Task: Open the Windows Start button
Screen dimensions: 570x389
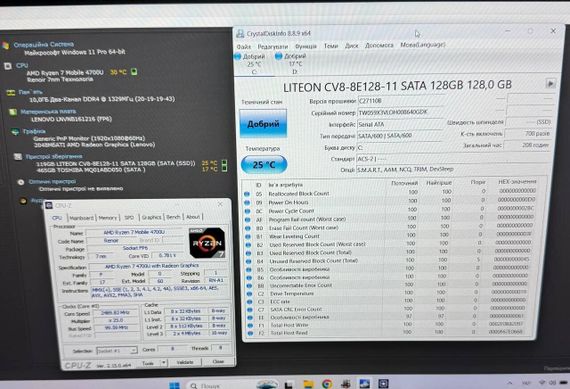Action: tap(174, 385)
